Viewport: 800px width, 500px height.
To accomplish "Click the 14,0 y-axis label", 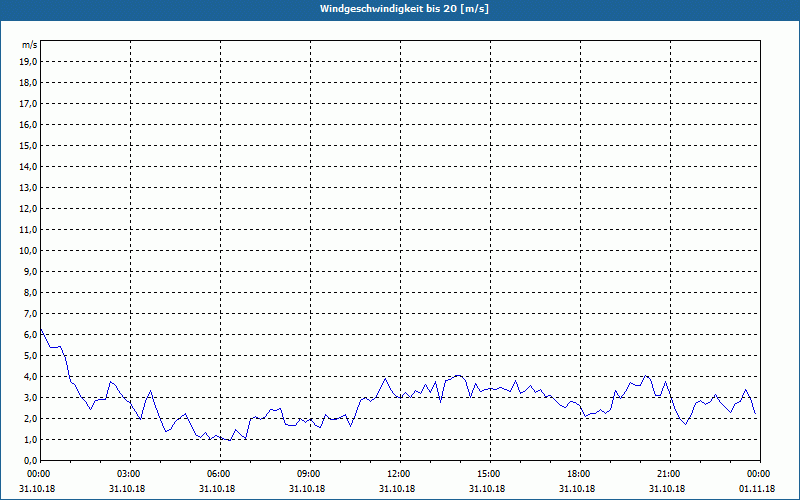I will tap(28, 166).
